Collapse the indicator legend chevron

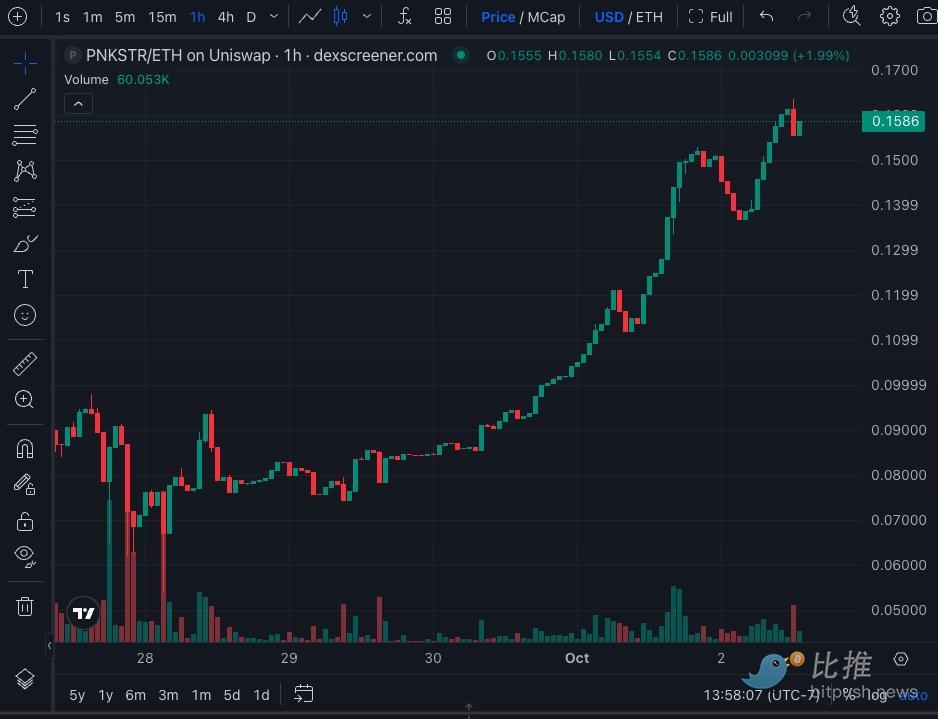78,103
